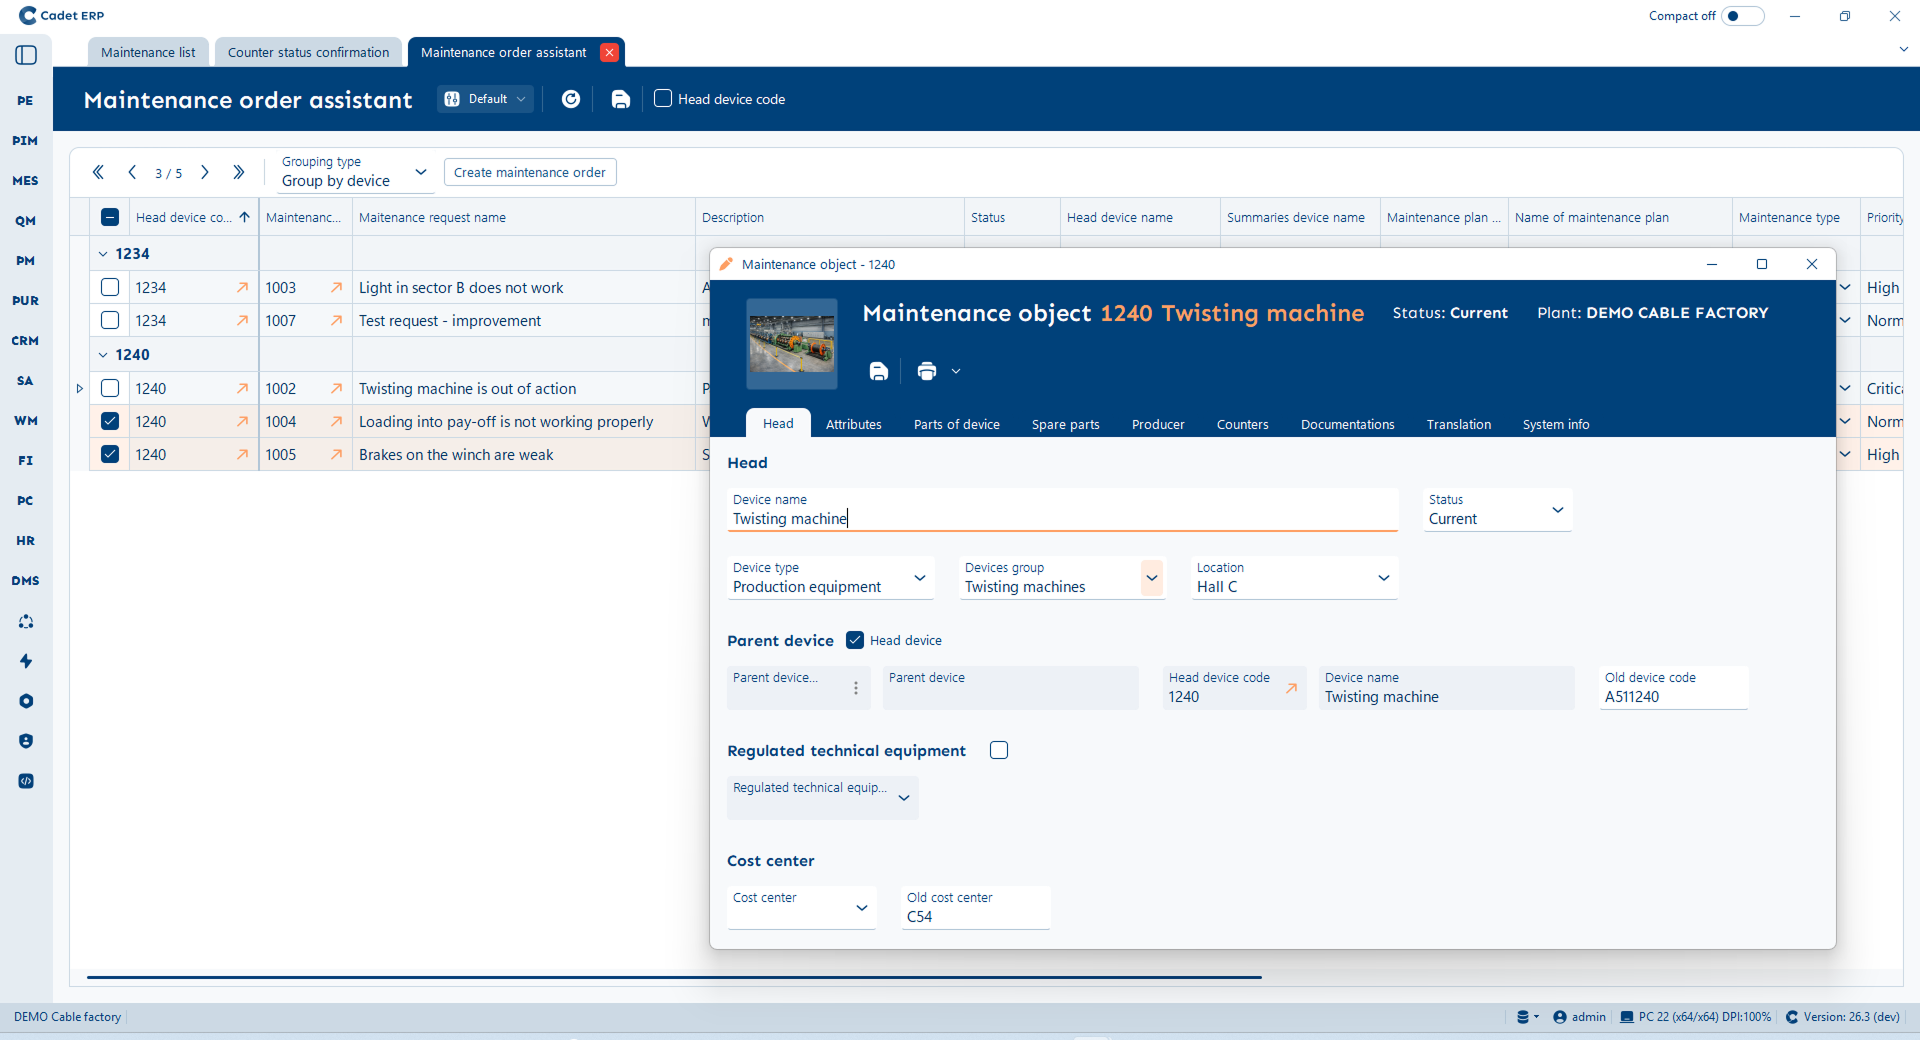Image resolution: width=1920 pixels, height=1040 pixels.
Task: Check the Regulated technical equipment checkbox
Action: pos(998,750)
